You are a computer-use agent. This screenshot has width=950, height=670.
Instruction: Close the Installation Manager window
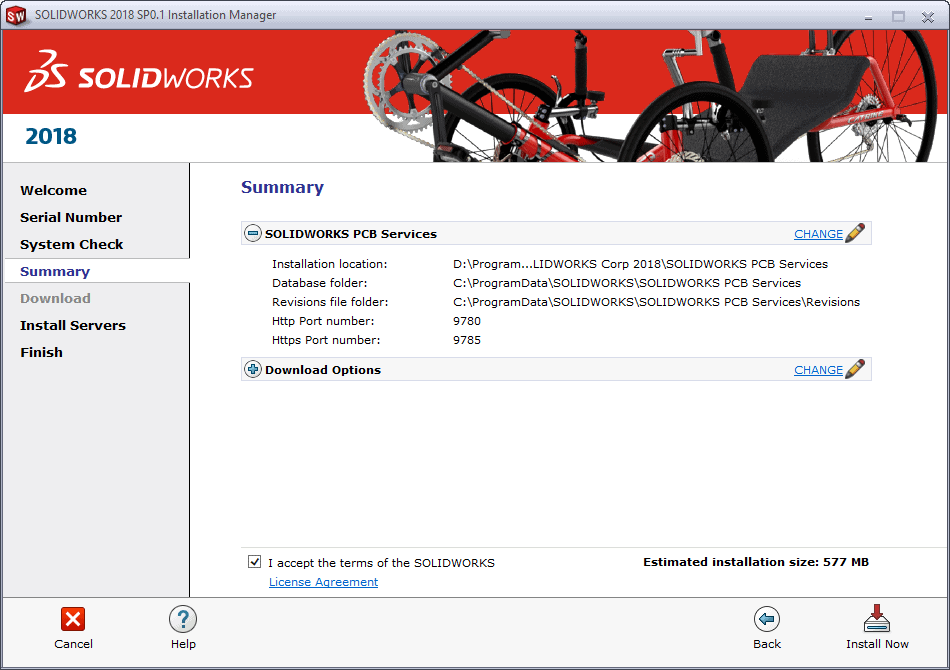927,17
